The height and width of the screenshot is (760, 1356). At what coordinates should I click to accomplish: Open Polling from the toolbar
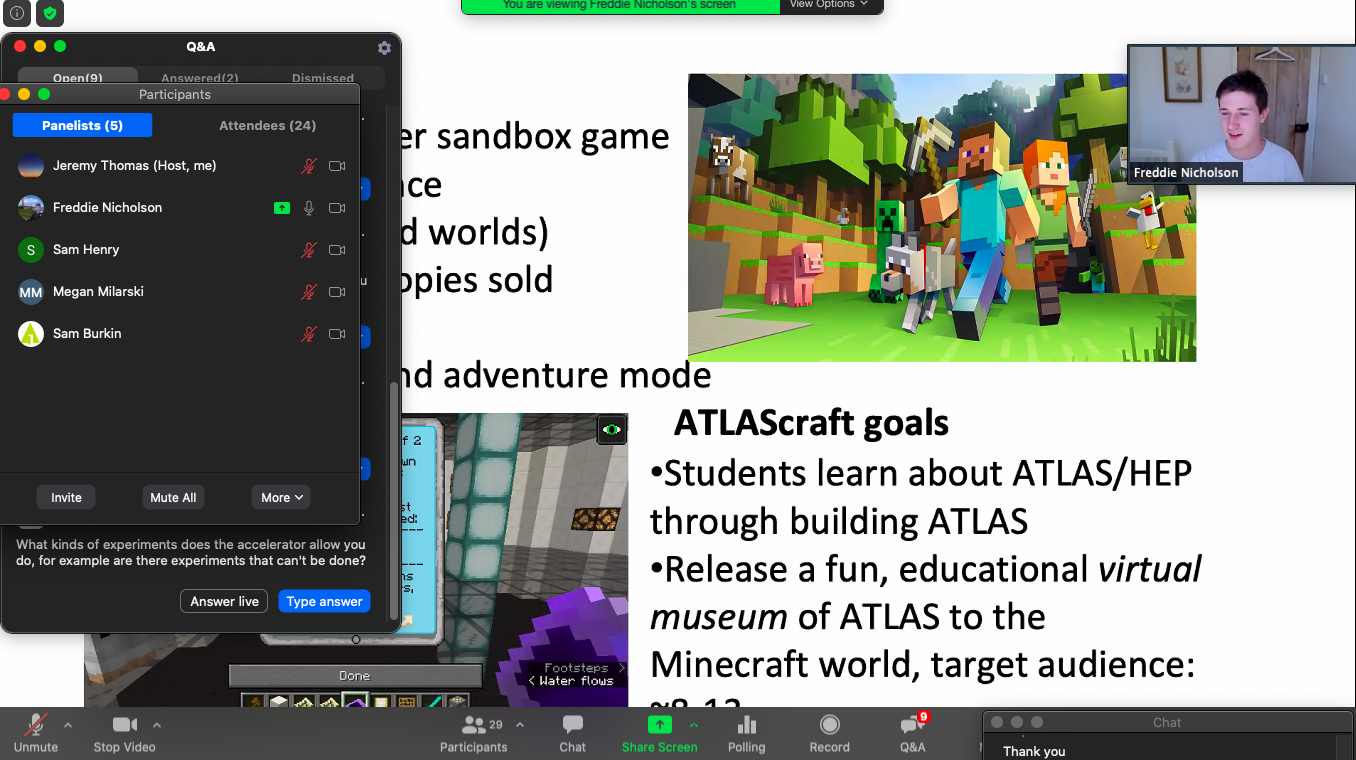coord(746,733)
